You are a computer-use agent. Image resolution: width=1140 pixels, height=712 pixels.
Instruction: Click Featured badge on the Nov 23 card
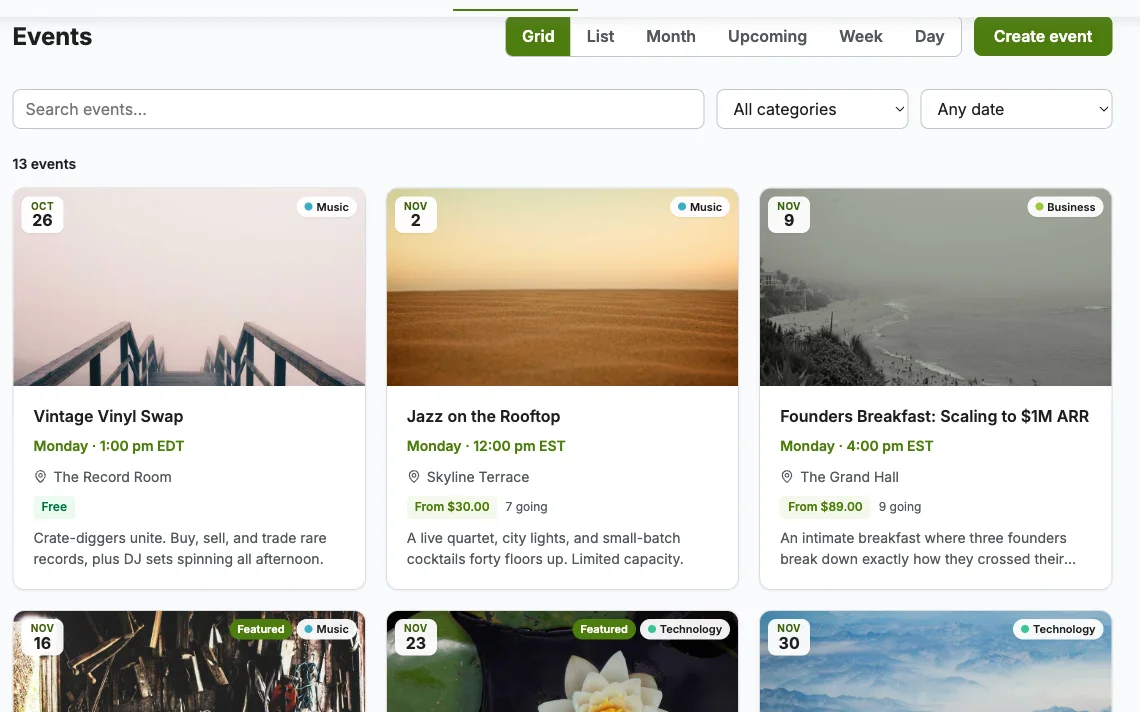[x=603, y=629]
